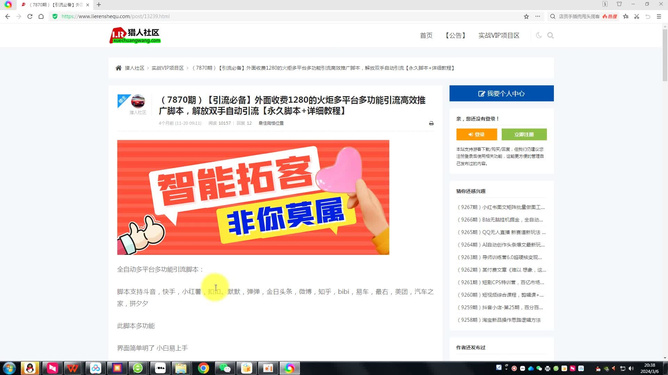Viewport: 668px width, 375px height.
Task: Click the scissors screenshot icon in toolbar
Action: pyautogui.click(x=636, y=16)
